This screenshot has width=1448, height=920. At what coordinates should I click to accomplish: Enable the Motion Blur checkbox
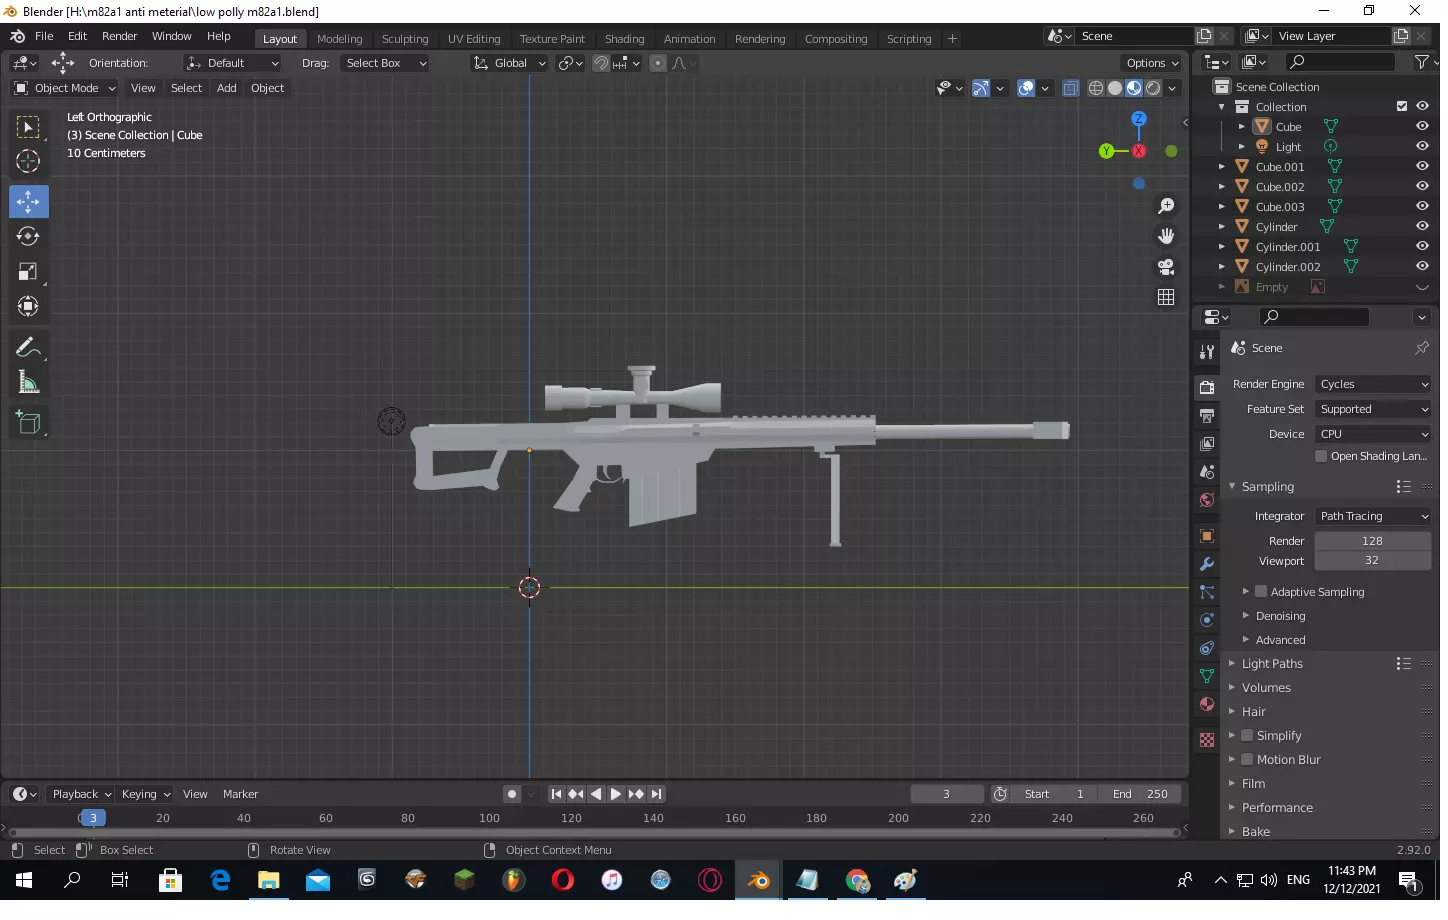pyautogui.click(x=1247, y=761)
